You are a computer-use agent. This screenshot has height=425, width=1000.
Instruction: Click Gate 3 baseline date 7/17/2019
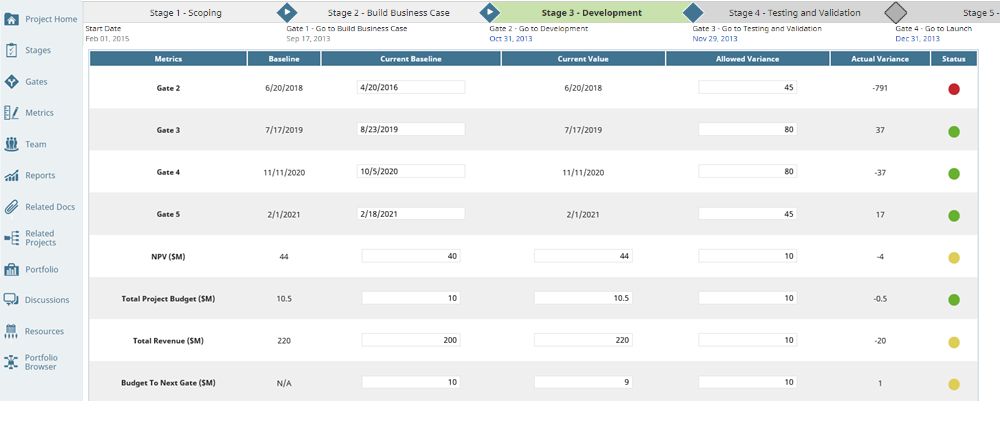(284, 130)
